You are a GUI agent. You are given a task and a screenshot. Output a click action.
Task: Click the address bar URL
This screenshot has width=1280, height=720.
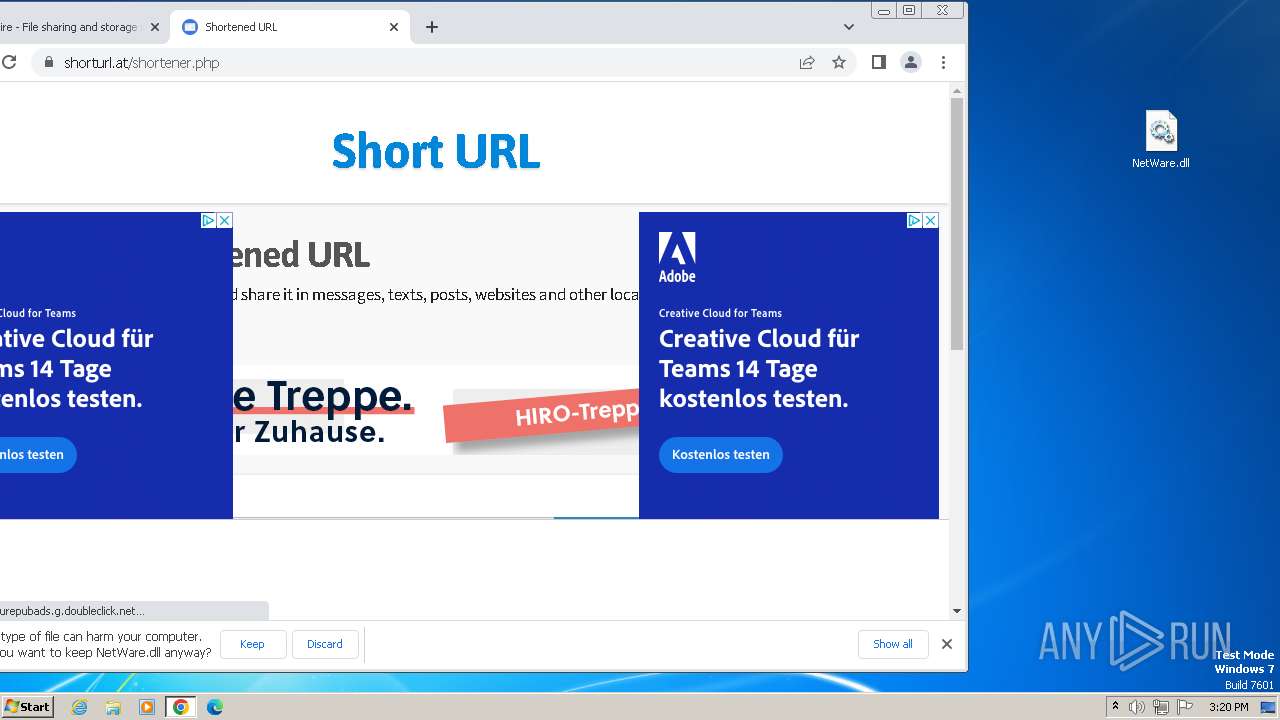point(141,62)
